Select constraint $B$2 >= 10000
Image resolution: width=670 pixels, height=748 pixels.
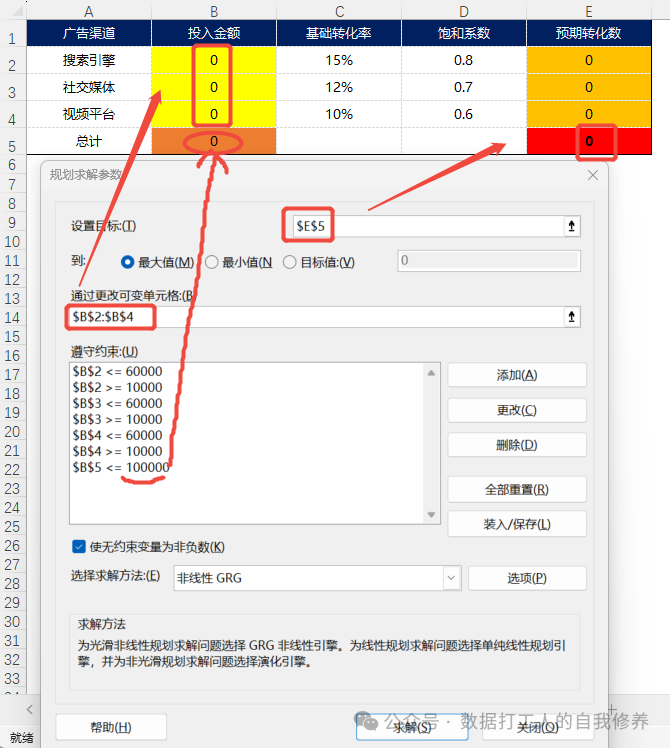tap(117, 387)
